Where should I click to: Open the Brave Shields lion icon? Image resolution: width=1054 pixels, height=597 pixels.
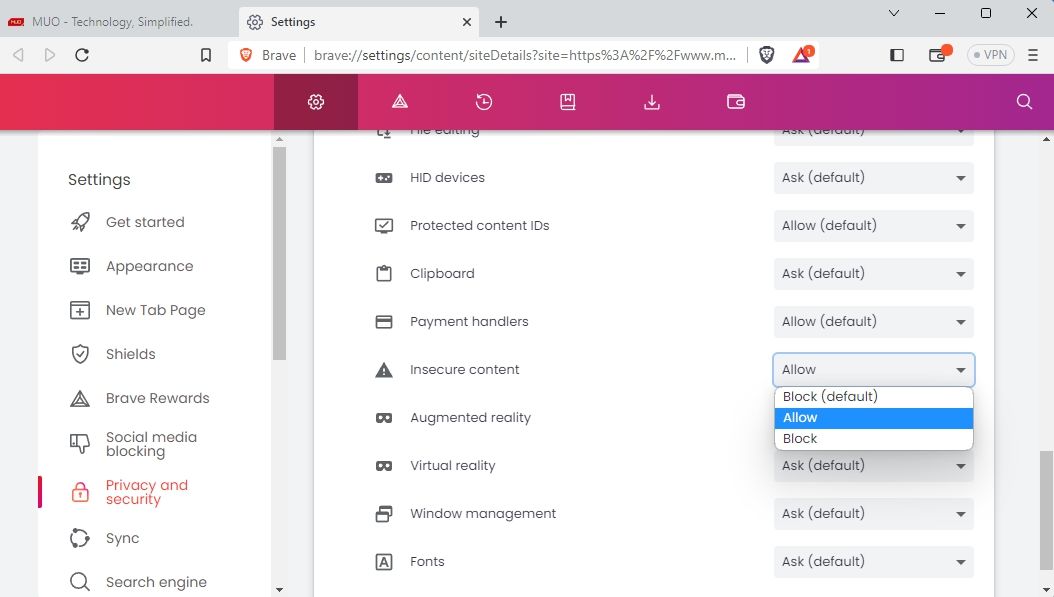pos(767,55)
